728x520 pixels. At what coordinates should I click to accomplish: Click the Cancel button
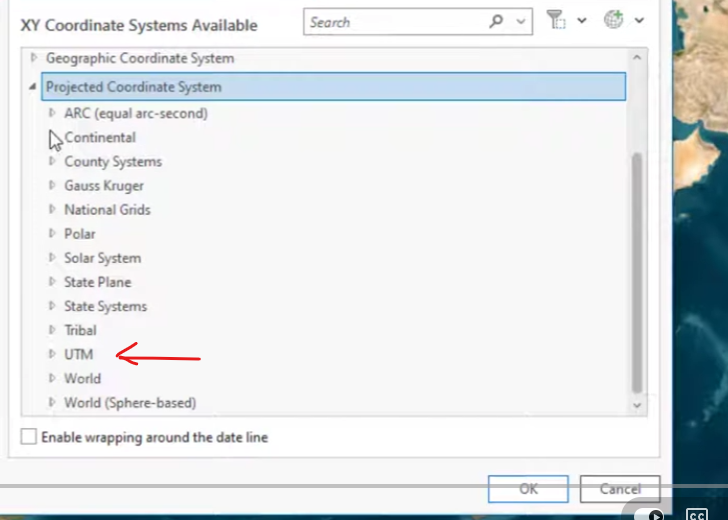click(620, 489)
